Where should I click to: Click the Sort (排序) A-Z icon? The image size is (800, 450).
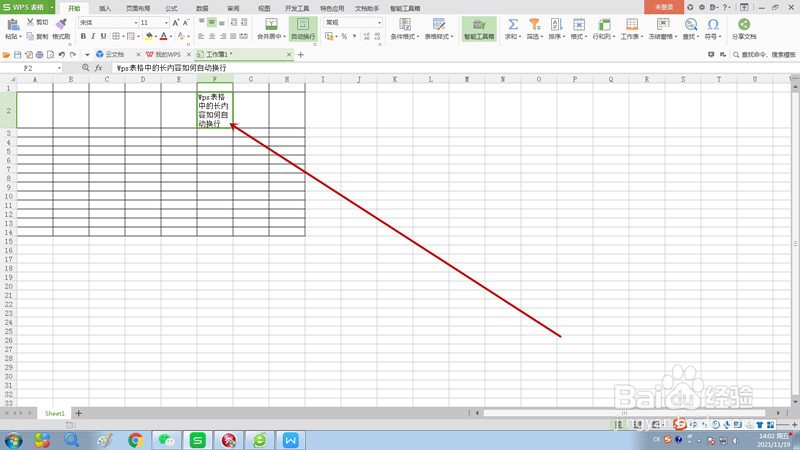click(556, 24)
